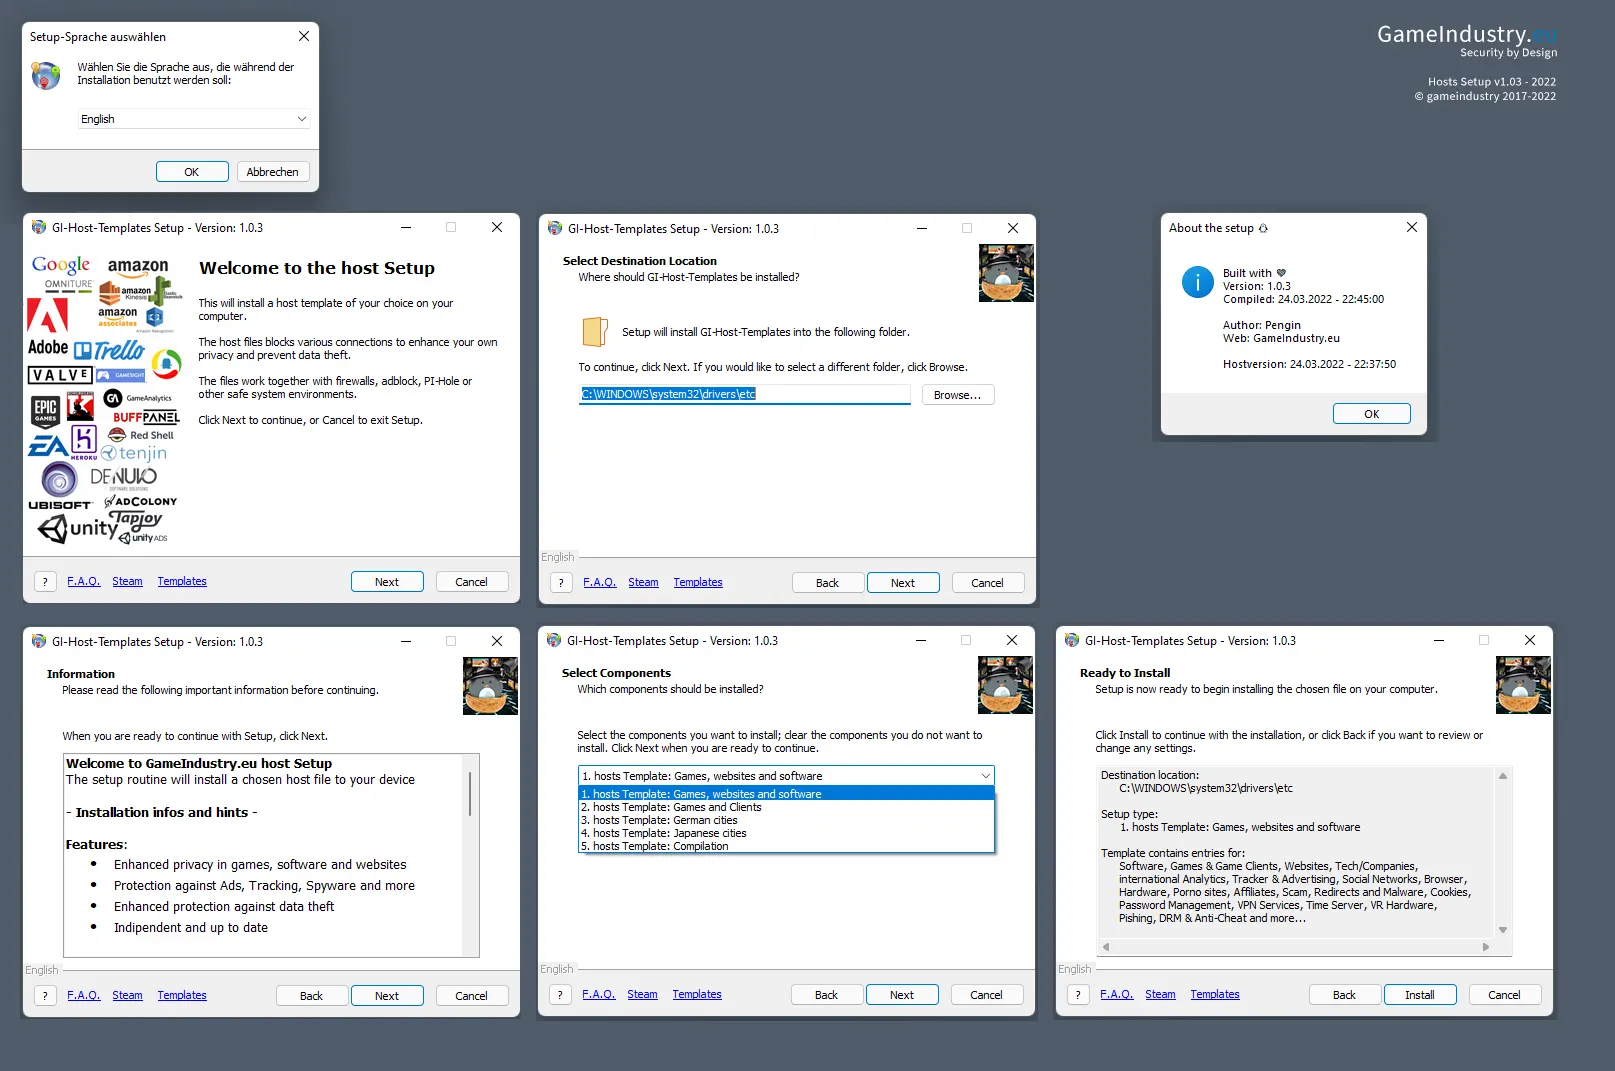Open Steam link in Information window
The image size is (1615, 1071).
point(127,996)
